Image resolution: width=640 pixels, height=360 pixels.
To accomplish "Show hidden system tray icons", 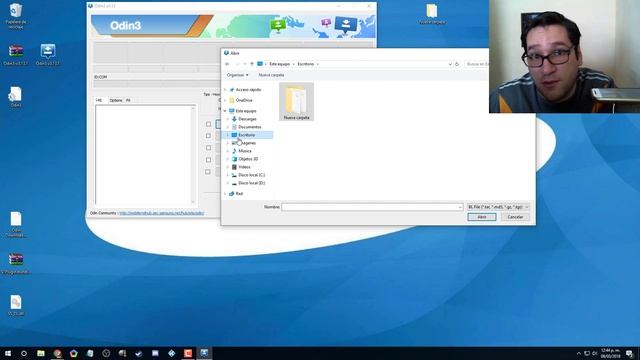I will tap(578, 353).
